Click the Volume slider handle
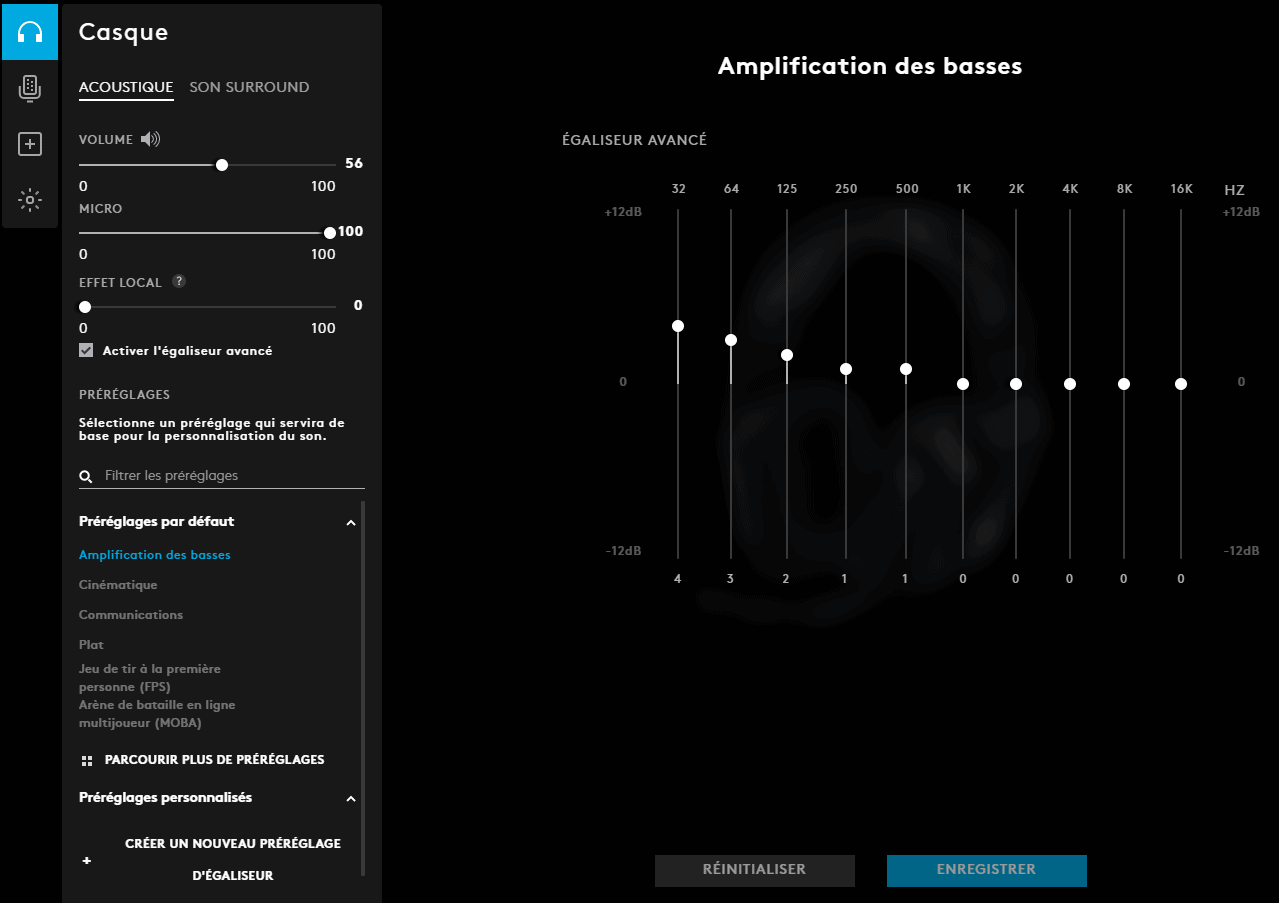 (x=222, y=165)
